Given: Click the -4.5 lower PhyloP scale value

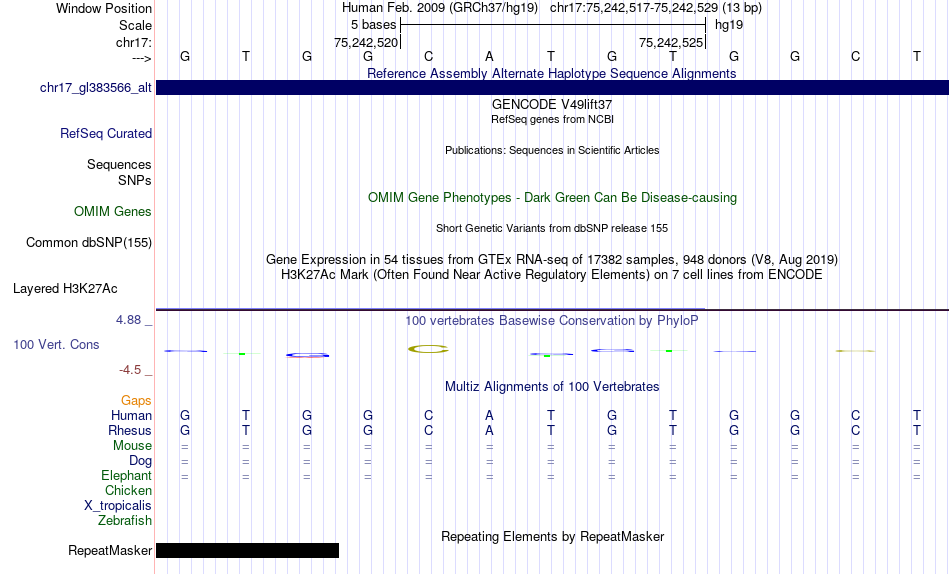Looking at the screenshot, I should coord(130,370).
